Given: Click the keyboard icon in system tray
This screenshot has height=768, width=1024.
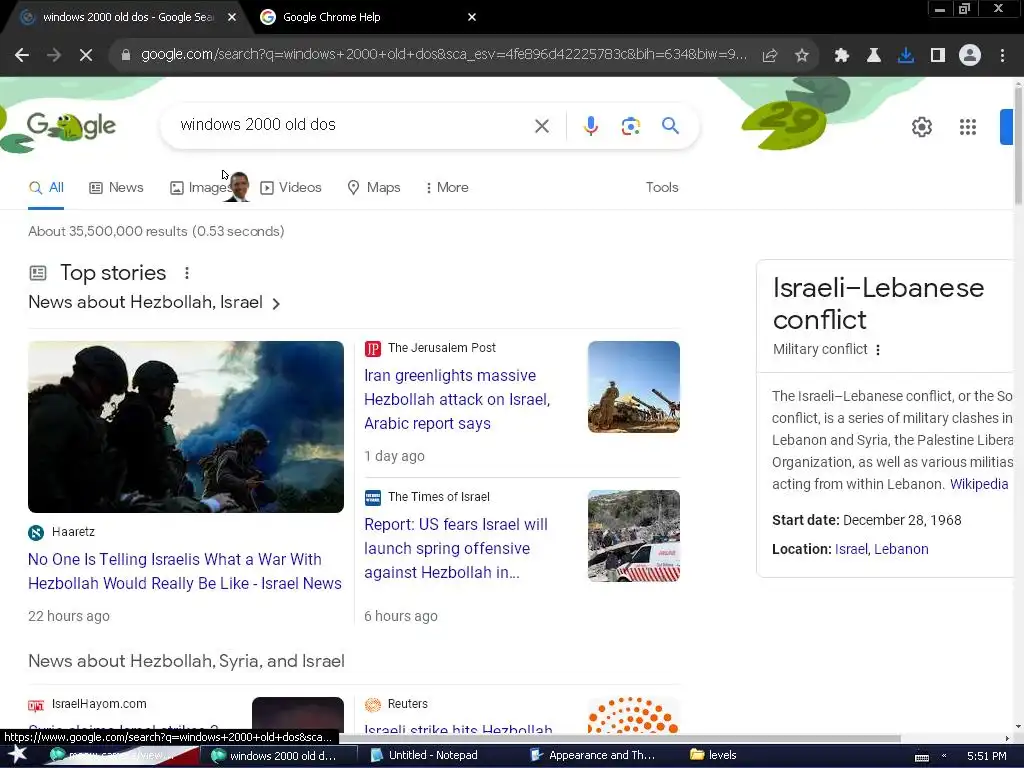Looking at the screenshot, I should (x=921, y=757).
